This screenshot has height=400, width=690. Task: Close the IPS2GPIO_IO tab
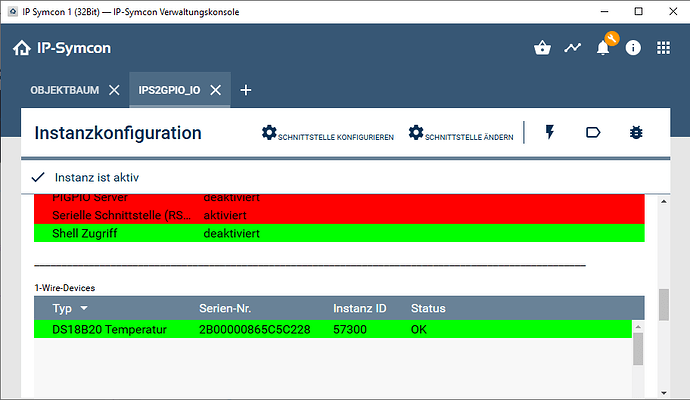click(x=217, y=90)
